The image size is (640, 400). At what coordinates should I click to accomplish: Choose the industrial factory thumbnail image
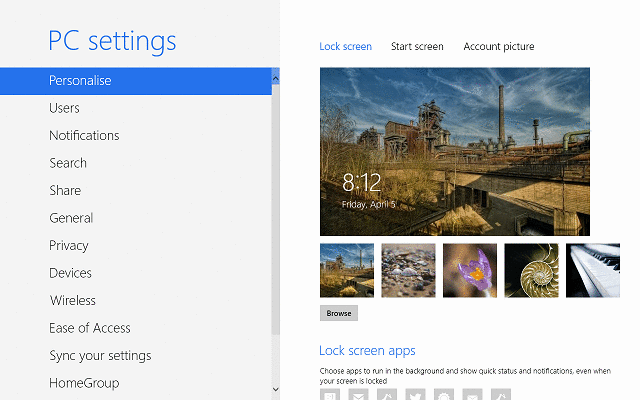click(x=347, y=270)
